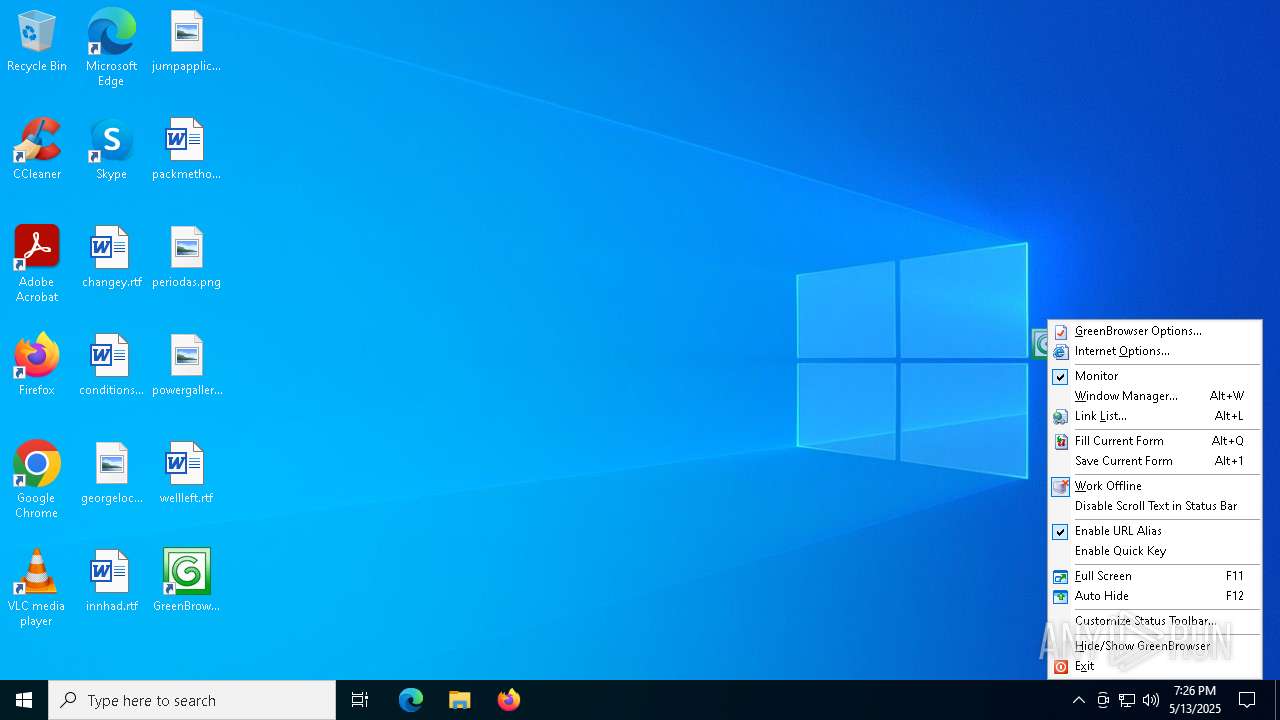Open the volume tray icon
The width and height of the screenshot is (1280, 720).
tap(1151, 700)
